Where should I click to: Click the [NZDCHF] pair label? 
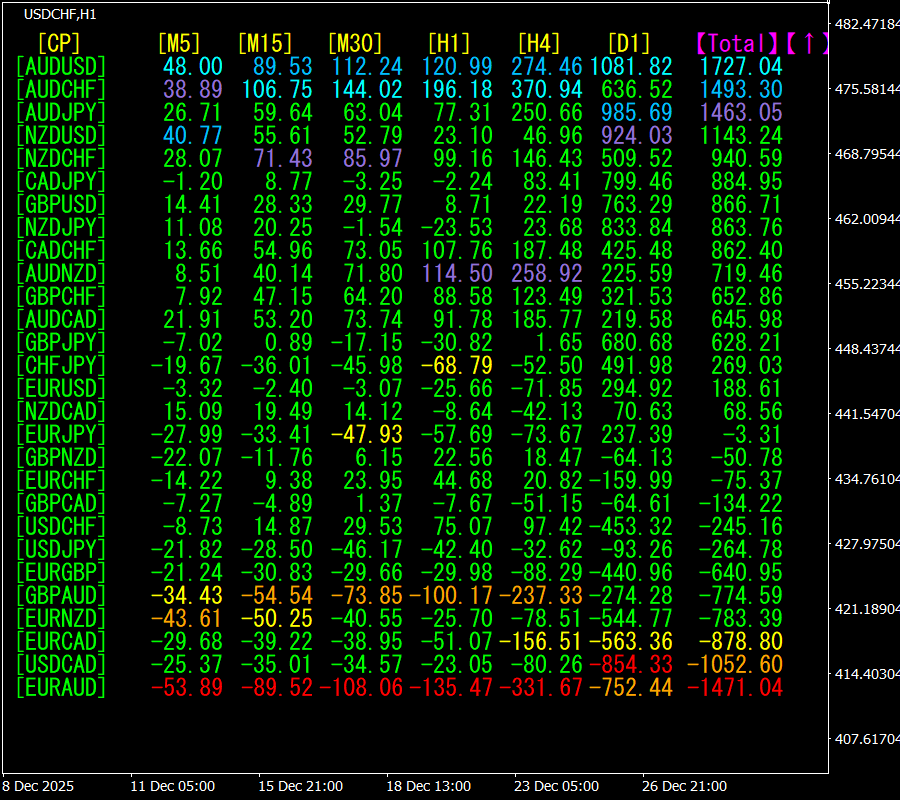pyautogui.click(x=61, y=158)
